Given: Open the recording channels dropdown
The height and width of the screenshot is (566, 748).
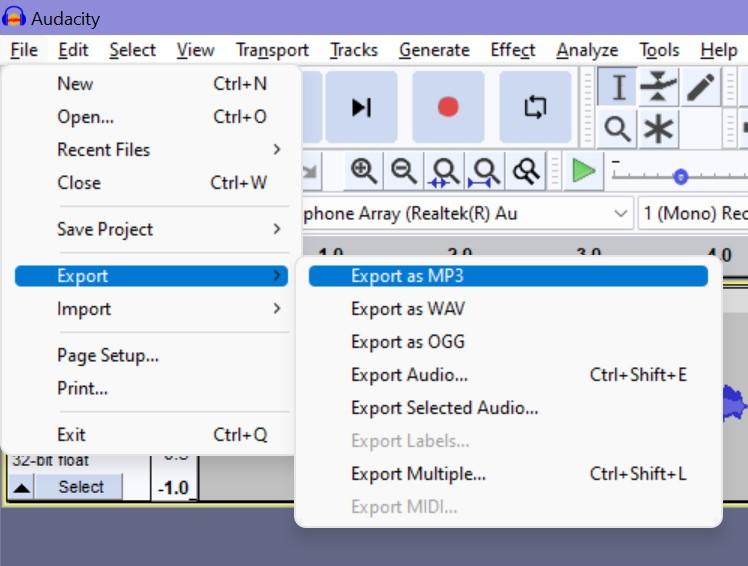Looking at the screenshot, I should [693, 213].
